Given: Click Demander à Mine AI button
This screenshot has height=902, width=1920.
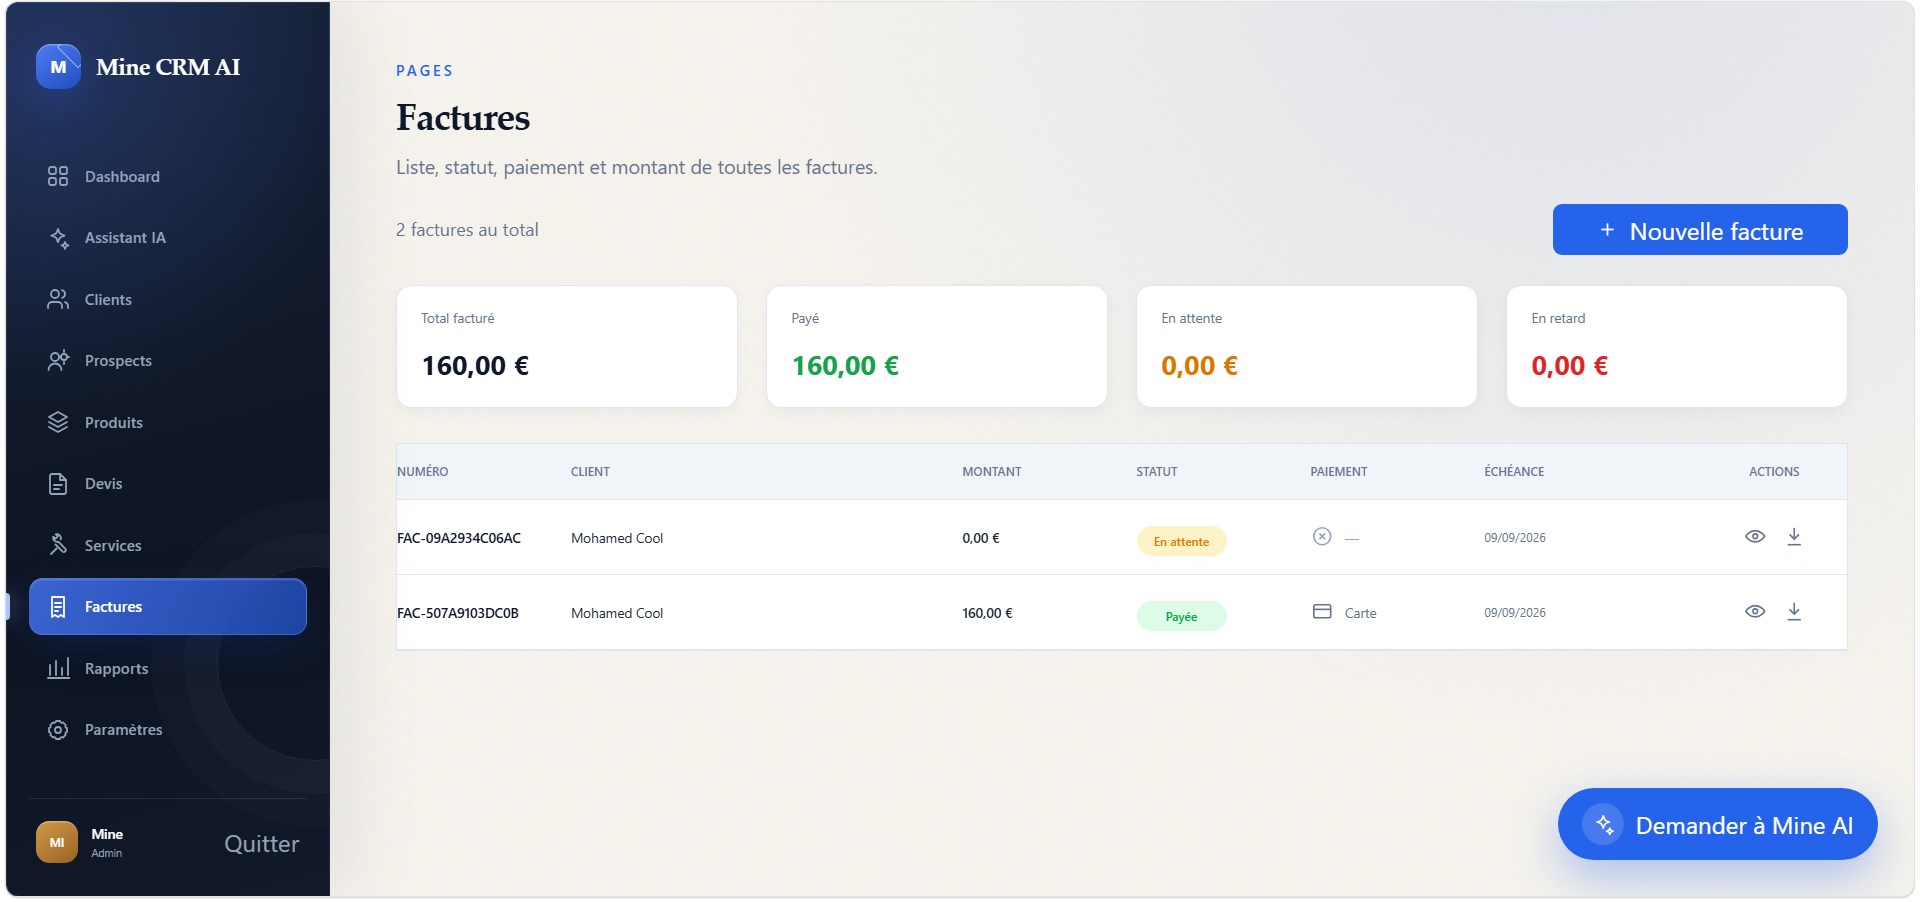Looking at the screenshot, I should point(1717,824).
